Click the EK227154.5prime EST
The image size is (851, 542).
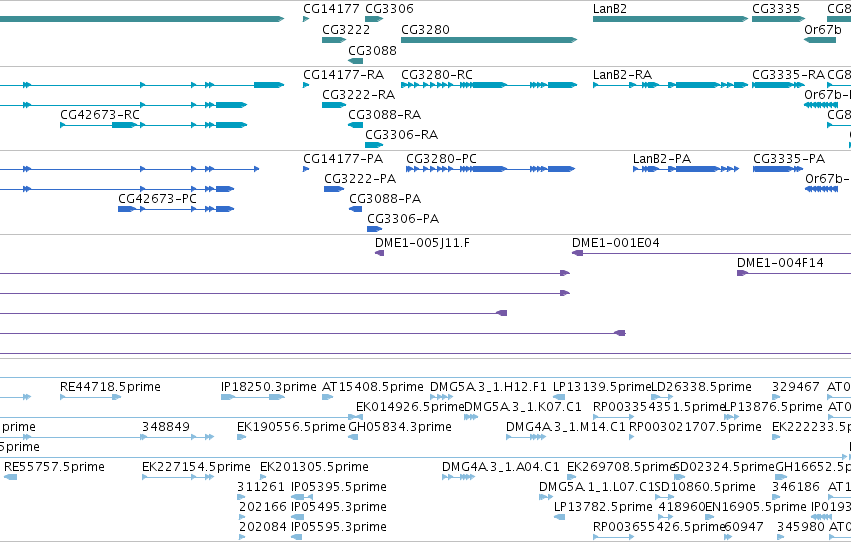(177, 477)
